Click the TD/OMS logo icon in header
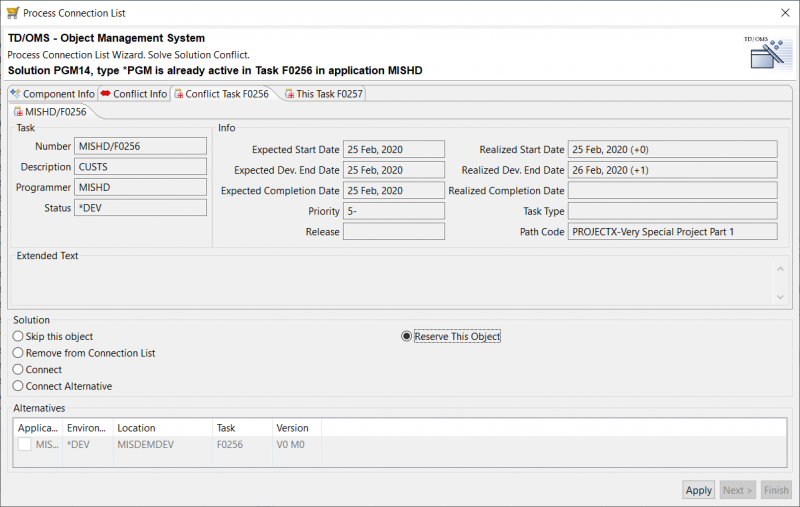800x507 pixels. point(763,53)
